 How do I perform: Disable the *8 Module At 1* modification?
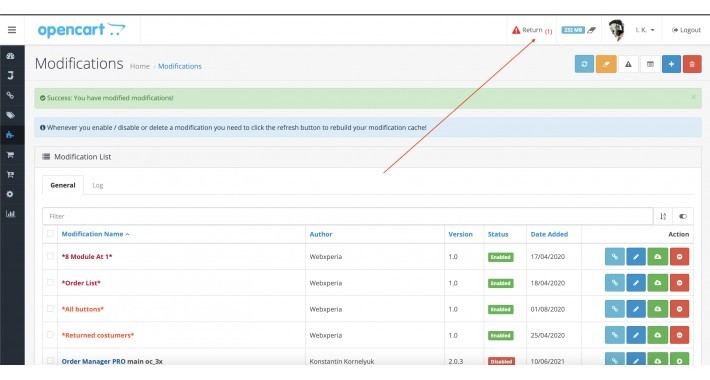(679, 256)
